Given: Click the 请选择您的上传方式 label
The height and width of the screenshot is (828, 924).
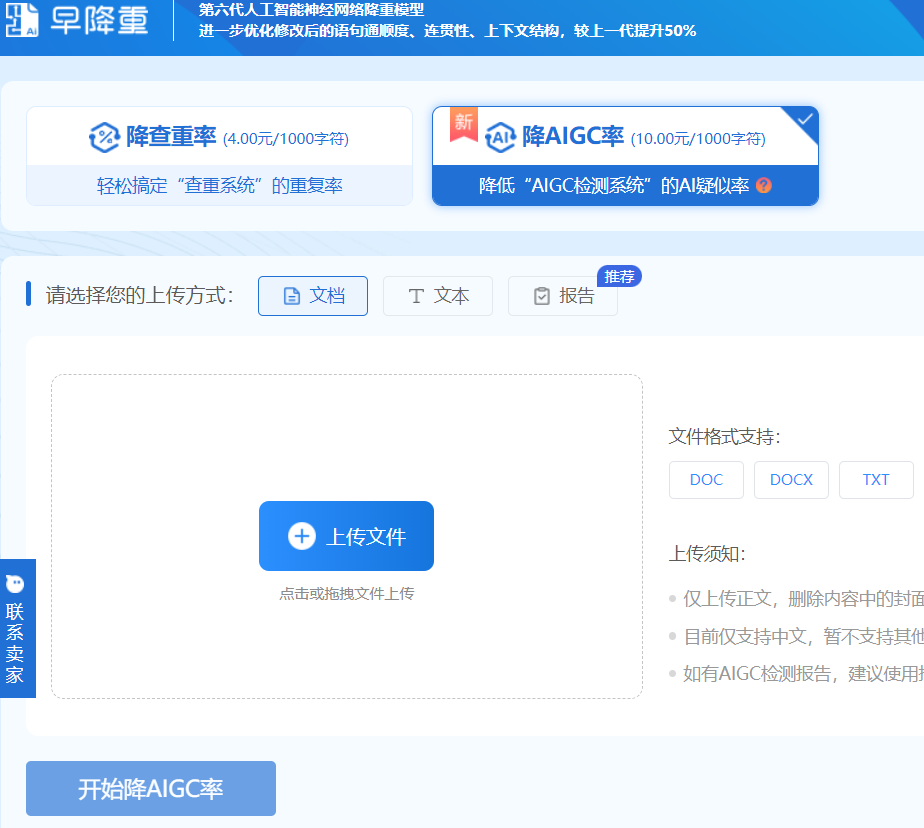Looking at the screenshot, I should (x=140, y=295).
